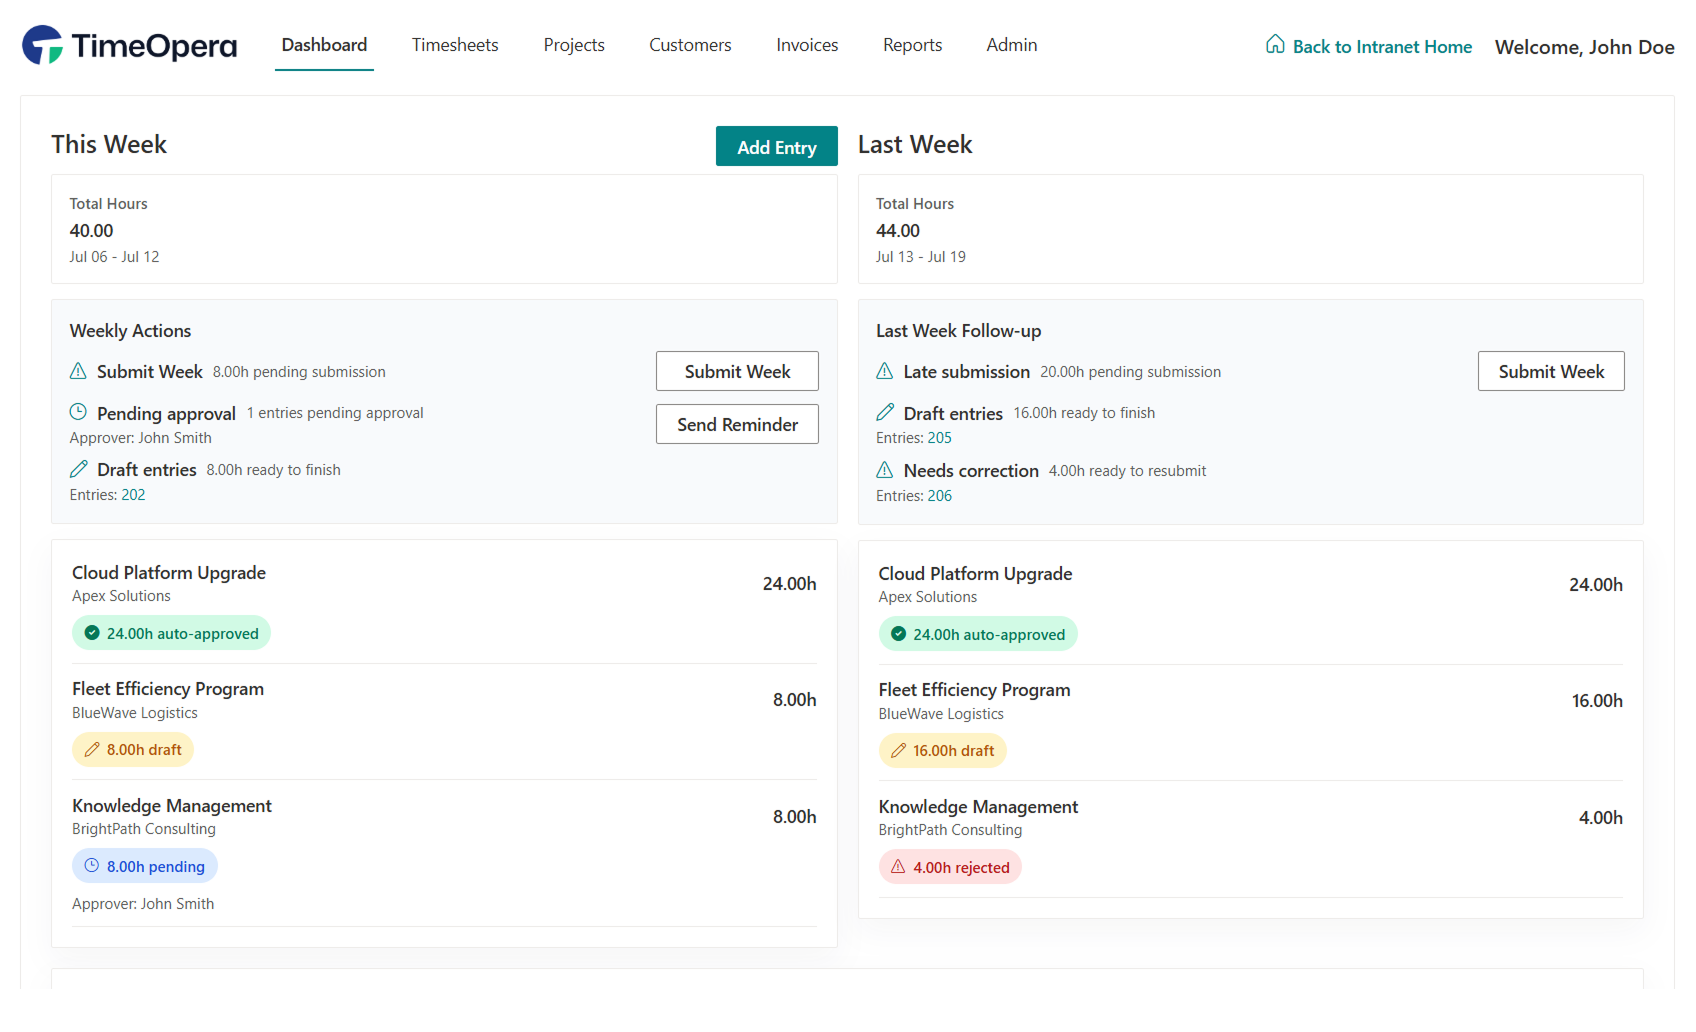The width and height of the screenshot is (1696, 1032).
Task: Click the green check icon in This Week auto-approved badge
Action: pos(92,633)
